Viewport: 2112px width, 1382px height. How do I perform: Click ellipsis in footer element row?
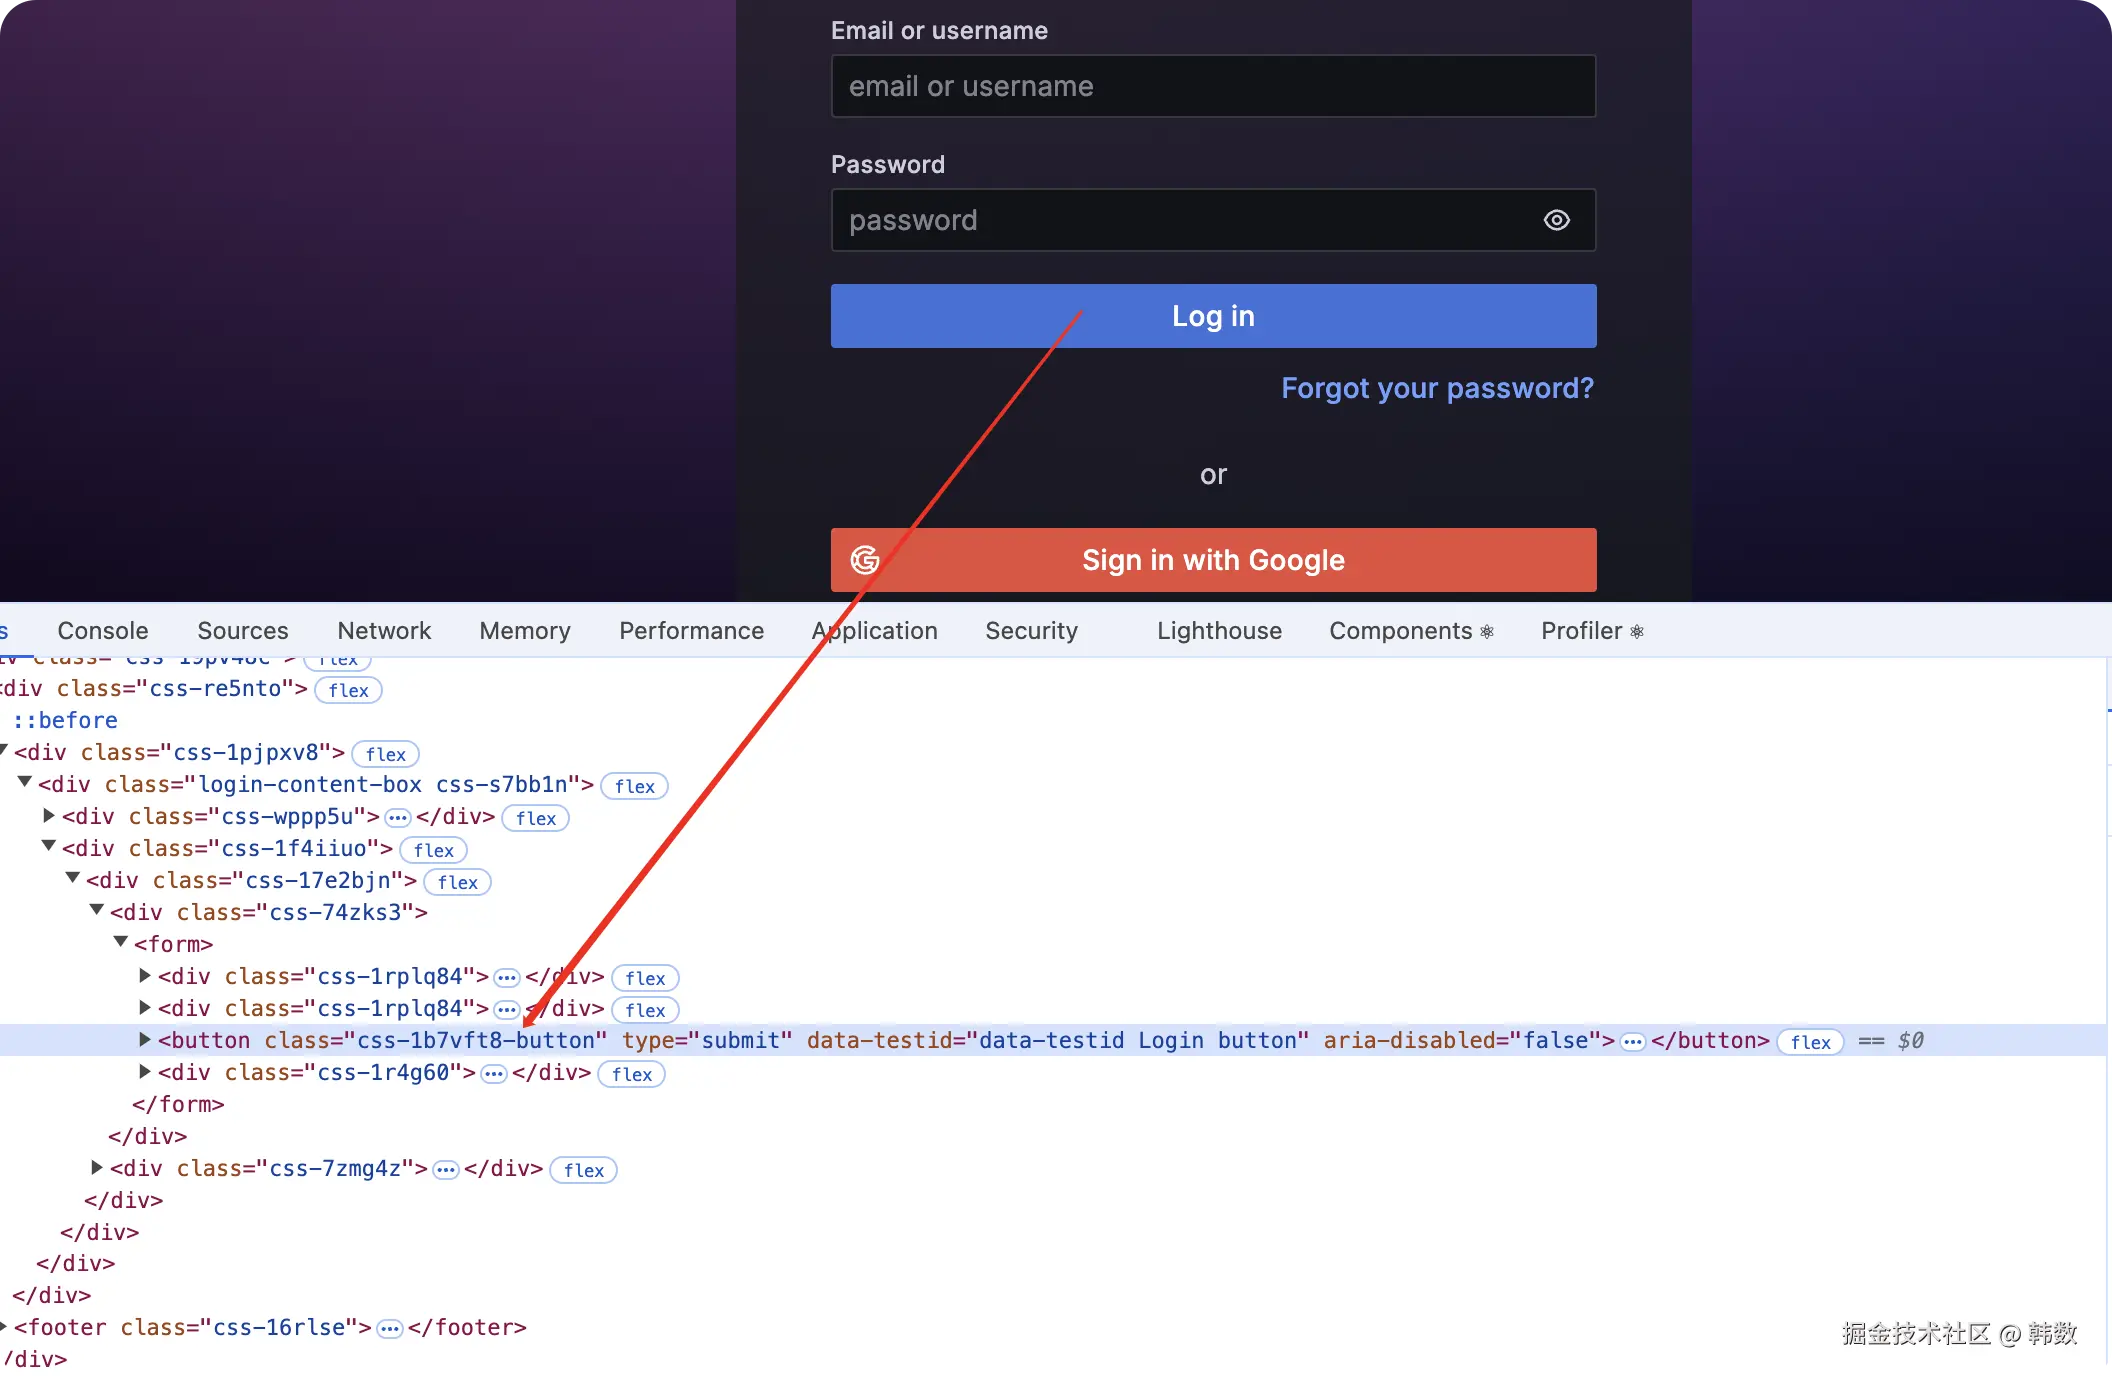point(390,1329)
